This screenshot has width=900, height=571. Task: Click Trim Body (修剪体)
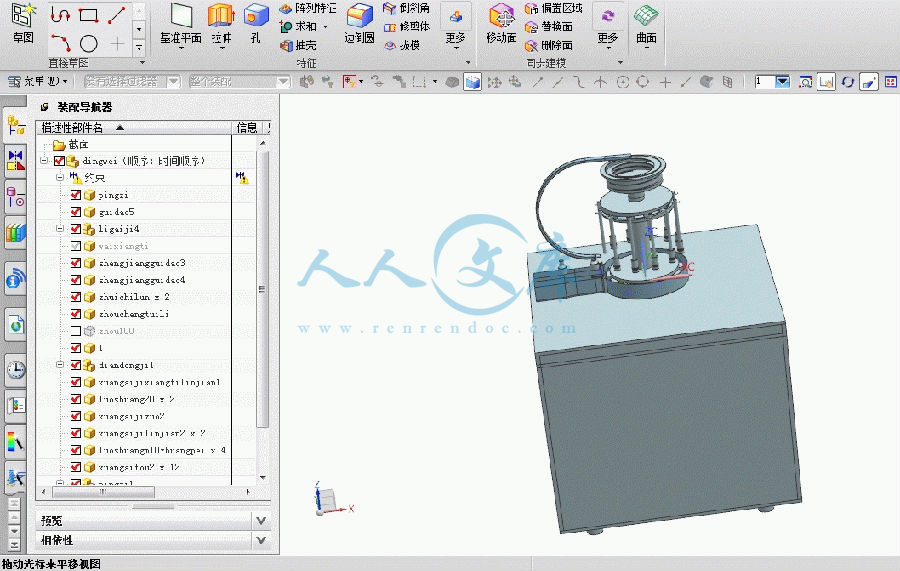[x=406, y=26]
